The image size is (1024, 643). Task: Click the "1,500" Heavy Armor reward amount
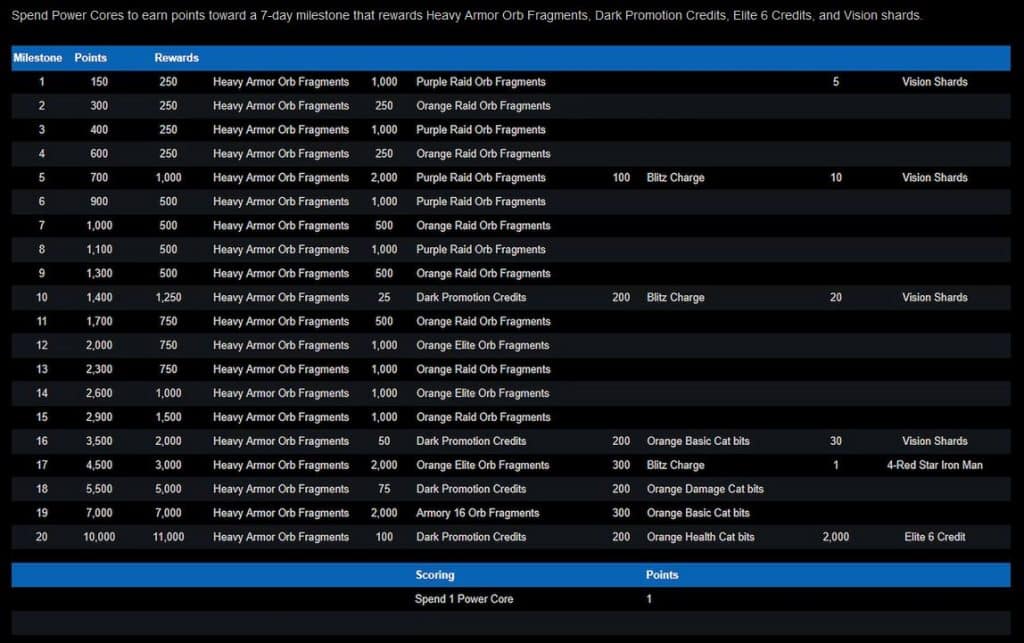(x=168, y=417)
